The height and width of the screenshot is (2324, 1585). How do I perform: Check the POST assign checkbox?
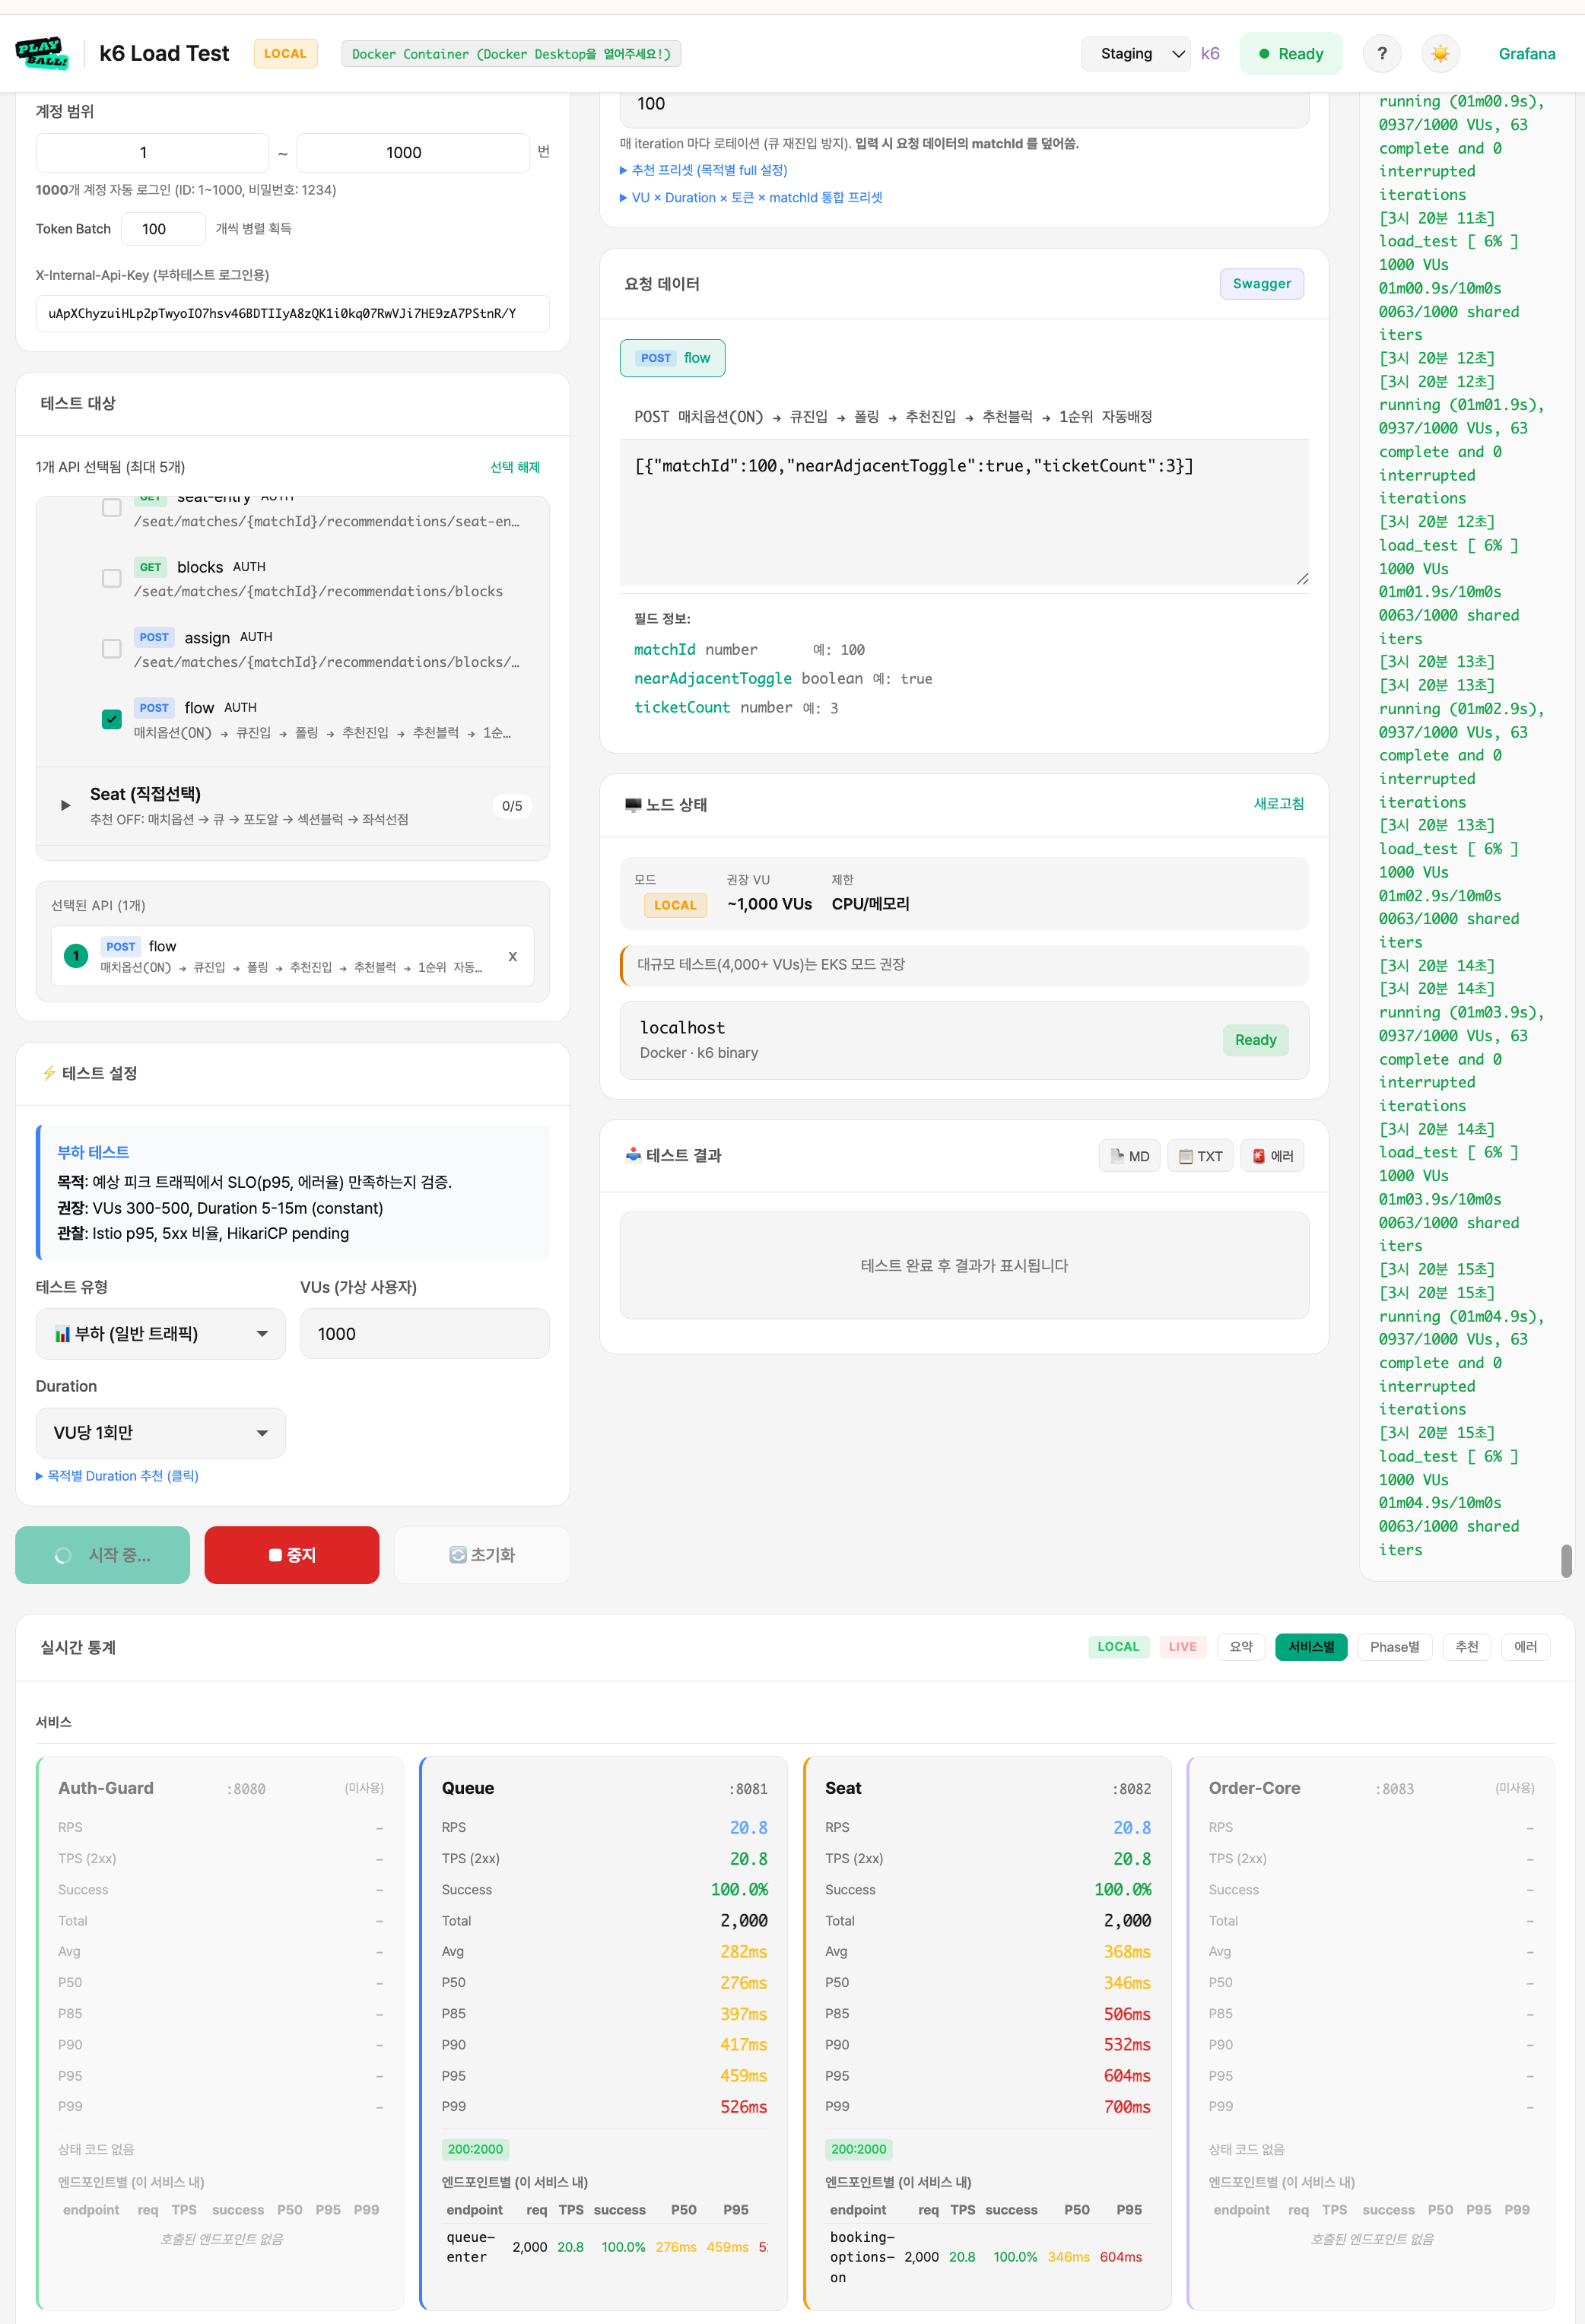(112, 649)
